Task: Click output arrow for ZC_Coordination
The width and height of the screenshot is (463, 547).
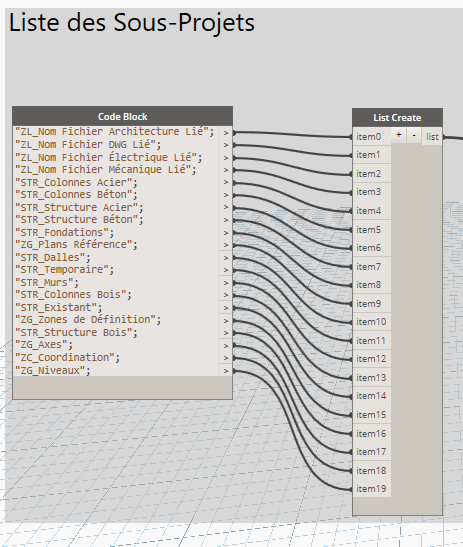Action: coord(226,358)
